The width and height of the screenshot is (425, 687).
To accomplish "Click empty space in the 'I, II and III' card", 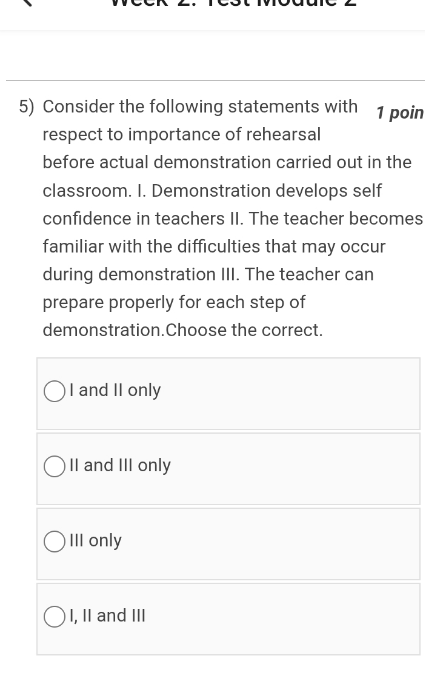I will click(x=280, y=619).
